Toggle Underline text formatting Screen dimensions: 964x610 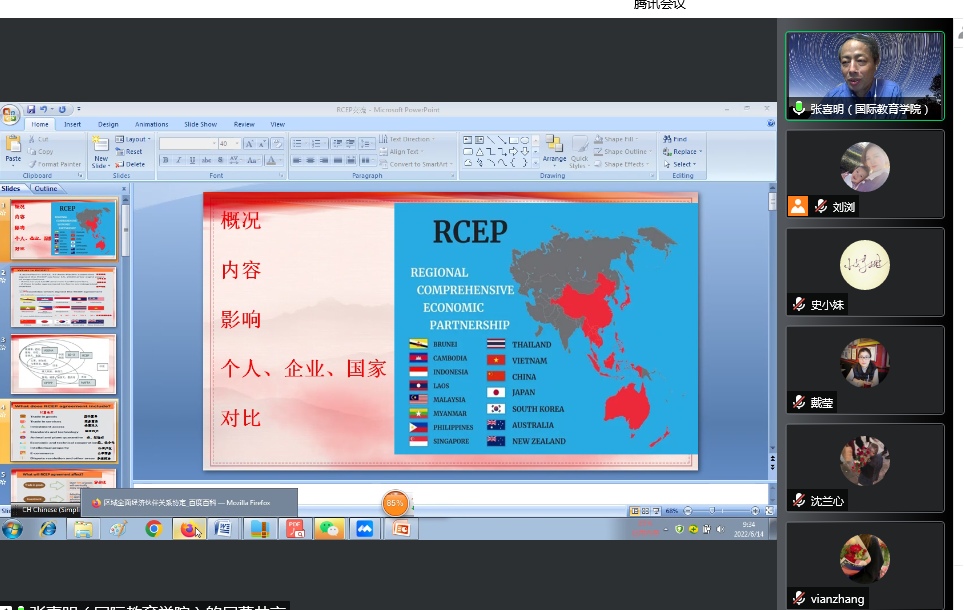tap(192, 160)
